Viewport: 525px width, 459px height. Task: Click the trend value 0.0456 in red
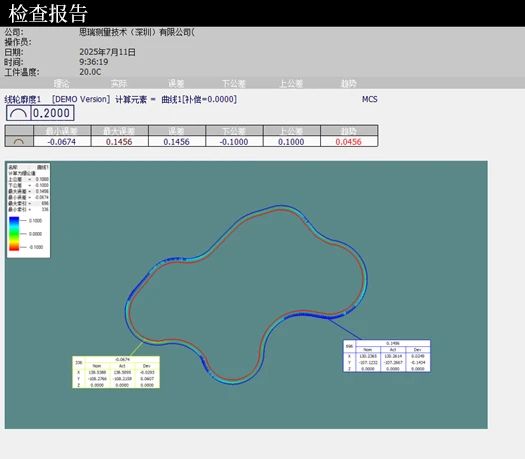(x=349, y=142)
